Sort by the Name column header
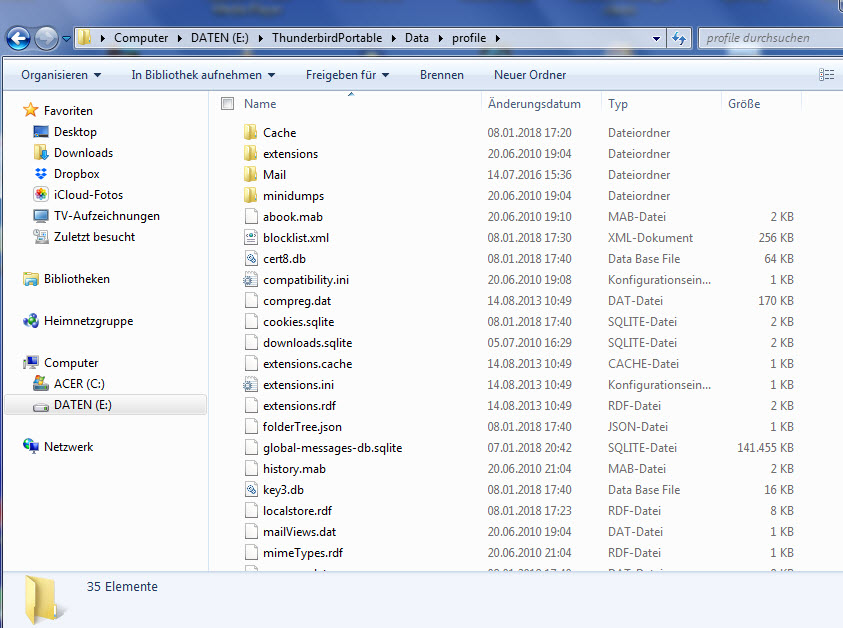This screenshot has width=843, height=628. point(260,104)
